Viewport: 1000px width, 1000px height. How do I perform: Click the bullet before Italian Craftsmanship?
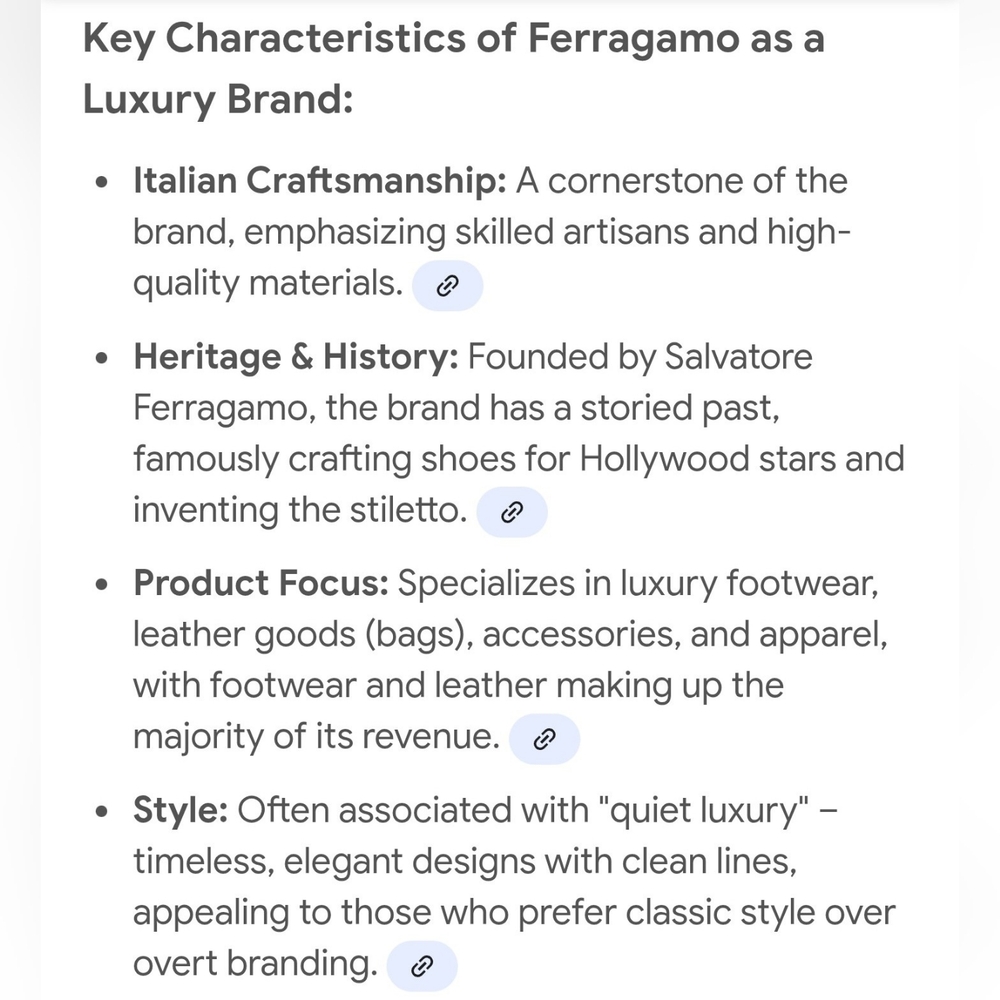coord(101,183)
